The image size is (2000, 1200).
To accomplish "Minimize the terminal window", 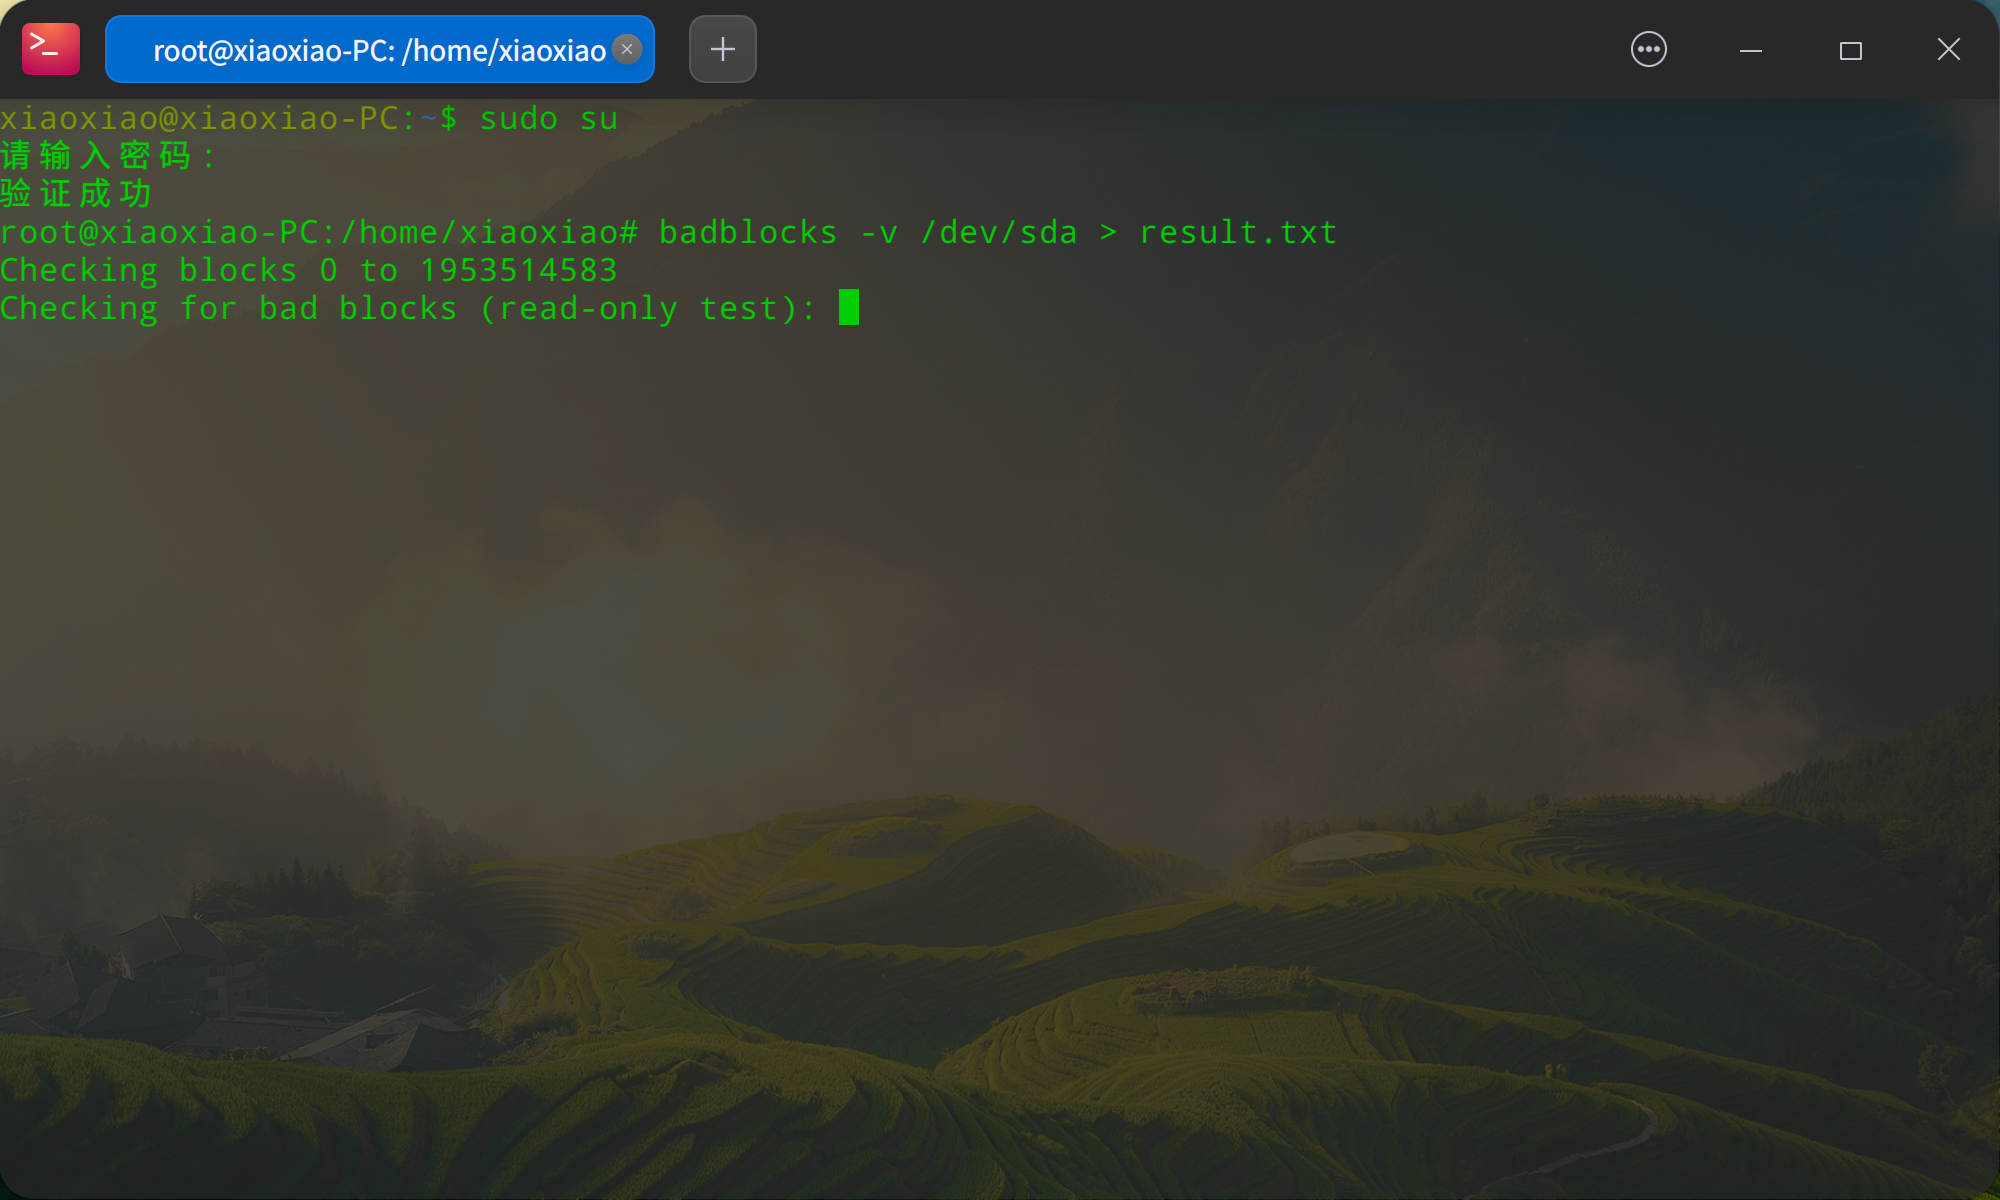I will [x=1750, y=50].
